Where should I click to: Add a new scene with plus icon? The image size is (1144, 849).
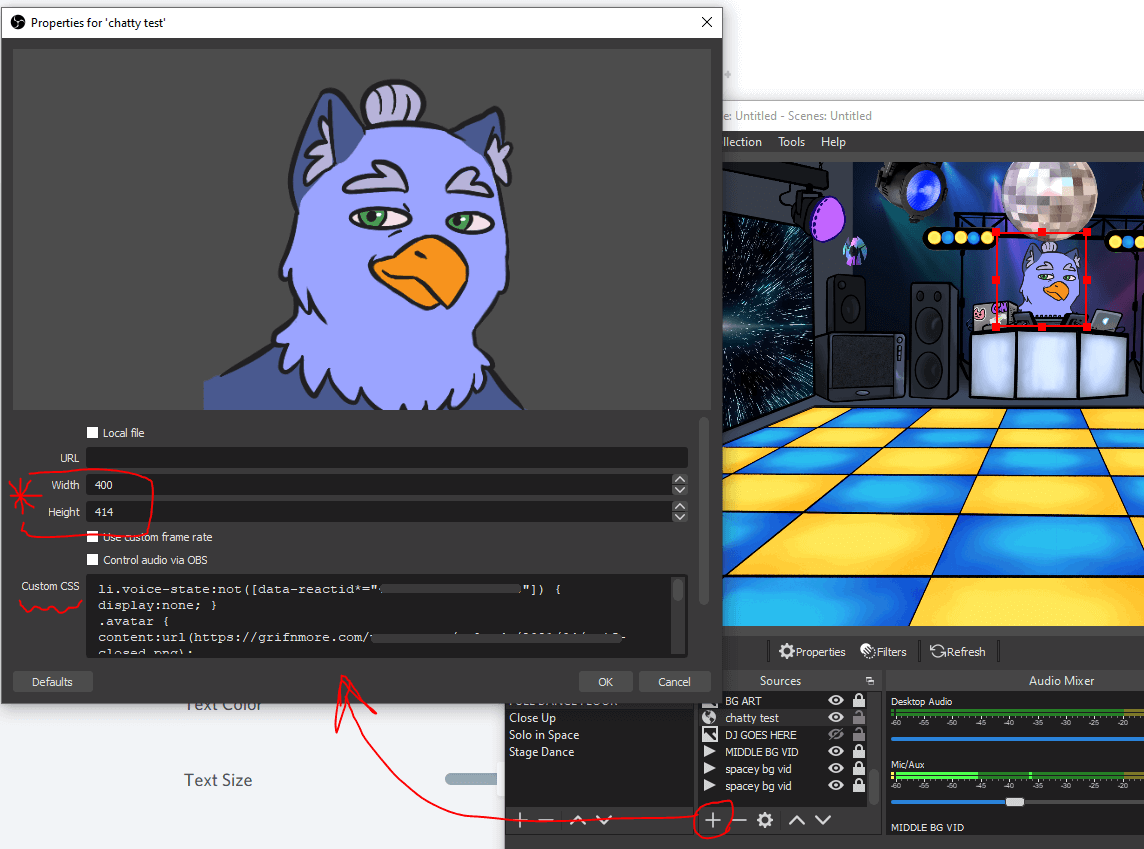coord(520,820)
